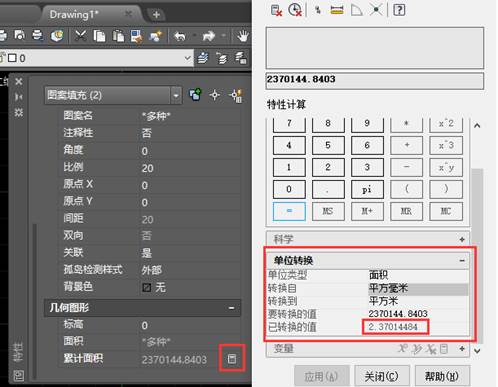498x387 pixels.
Task: Open the Undo history dropdown arrow
Action: (194, 35)
